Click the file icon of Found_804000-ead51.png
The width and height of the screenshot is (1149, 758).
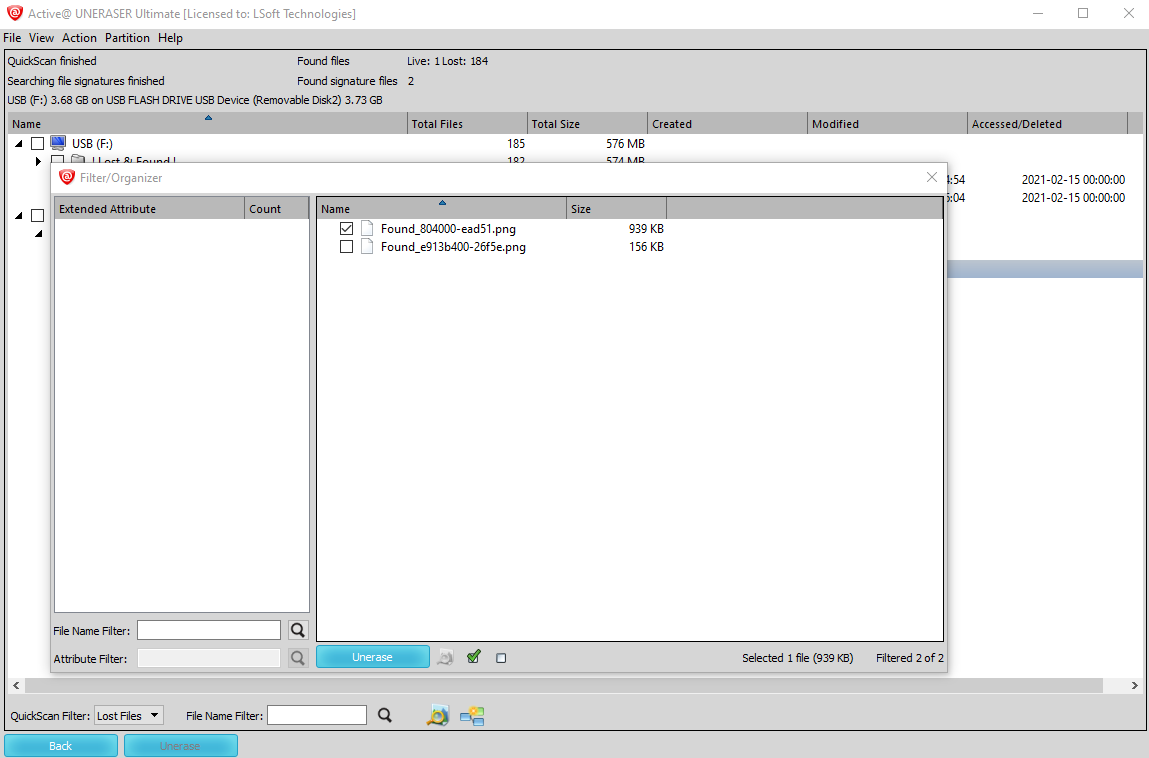pyautogui.click(x=367, y=229)
